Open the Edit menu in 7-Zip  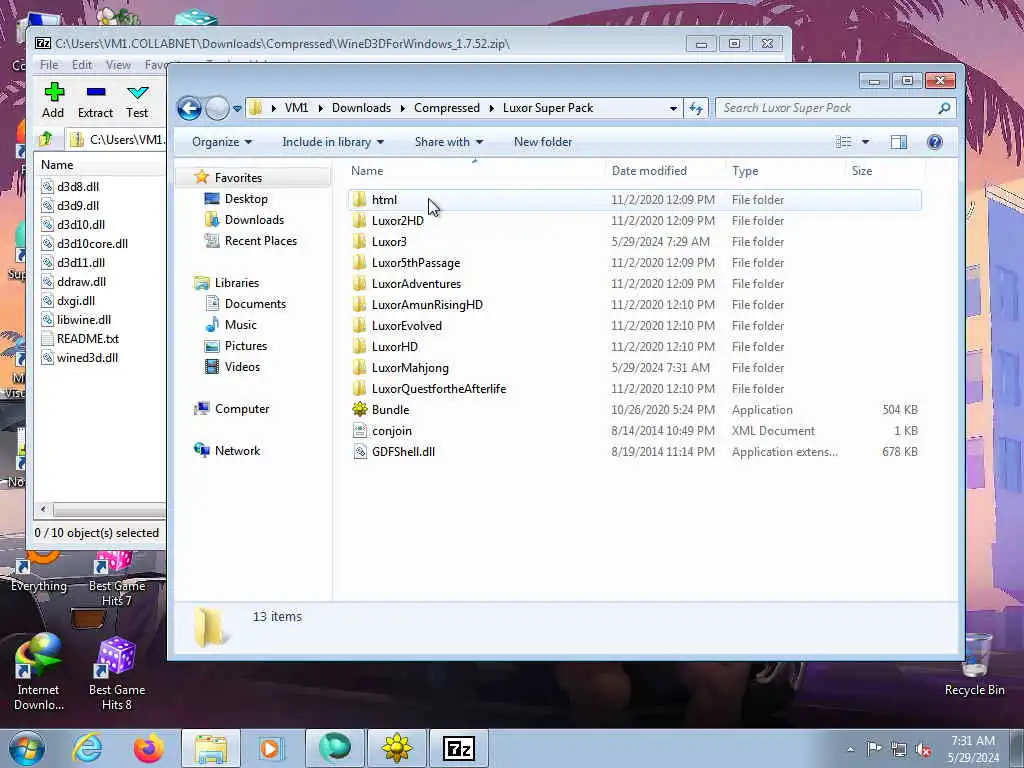[x=82, y=65]
